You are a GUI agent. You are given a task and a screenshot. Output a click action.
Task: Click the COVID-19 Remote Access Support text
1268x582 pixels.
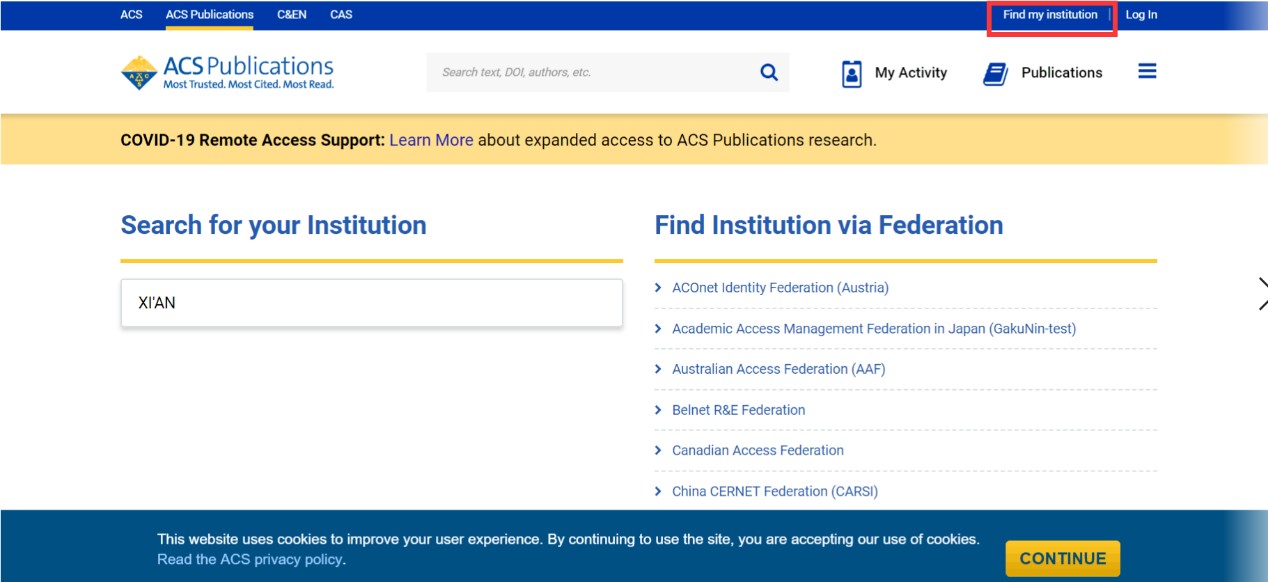252,140
